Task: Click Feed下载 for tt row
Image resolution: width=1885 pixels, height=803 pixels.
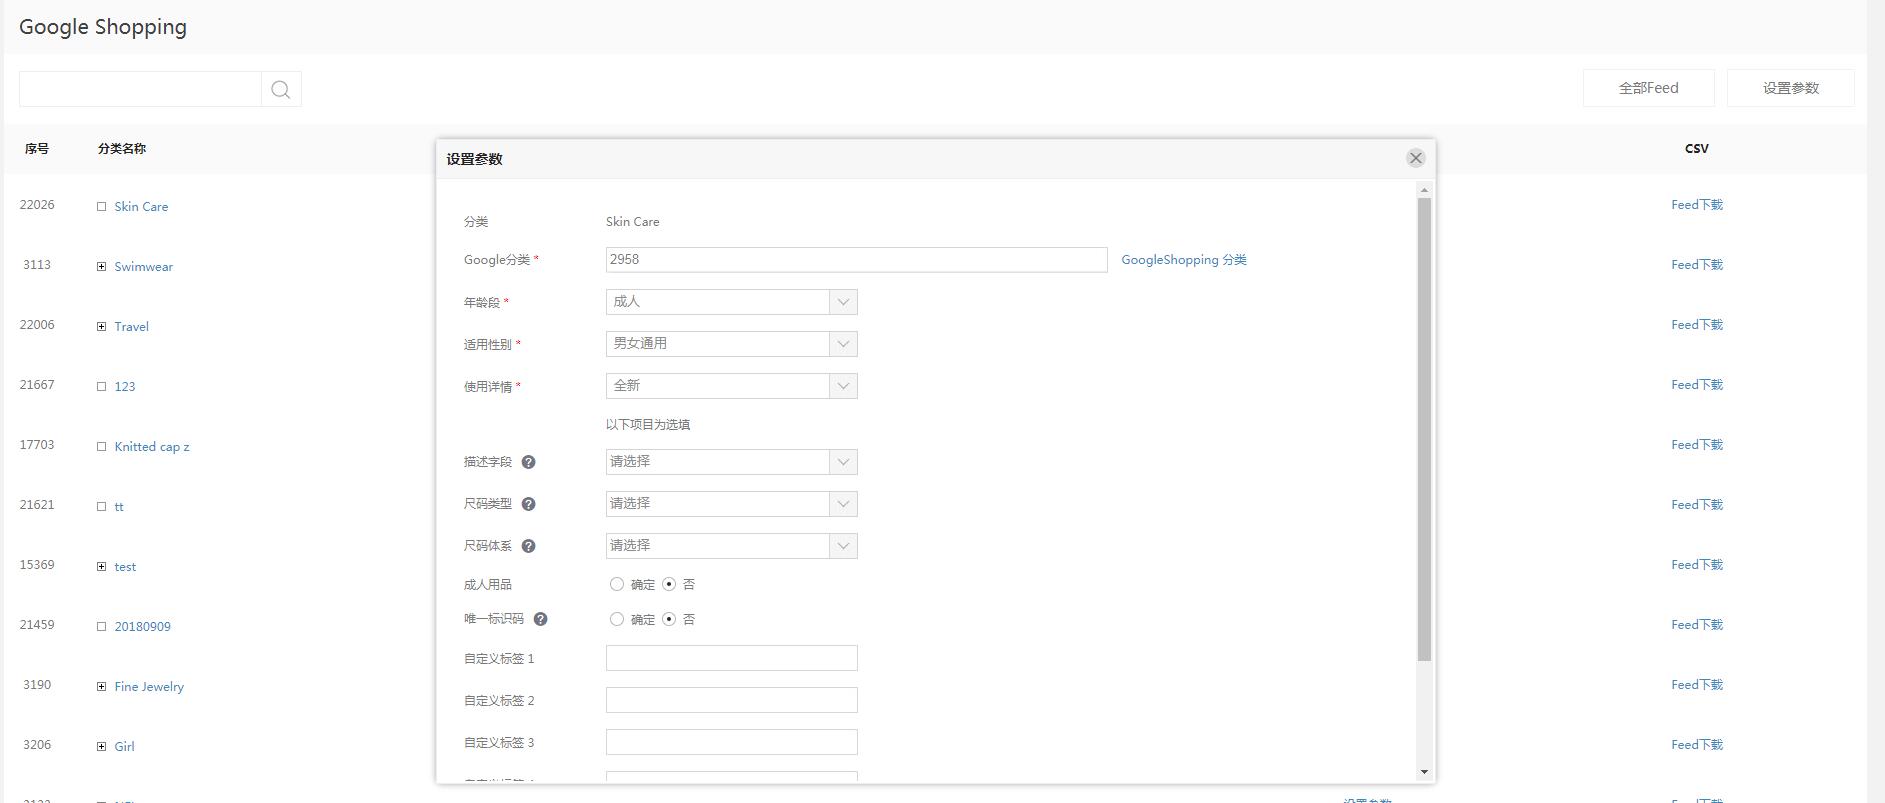Action: (x=1697, y=505)
